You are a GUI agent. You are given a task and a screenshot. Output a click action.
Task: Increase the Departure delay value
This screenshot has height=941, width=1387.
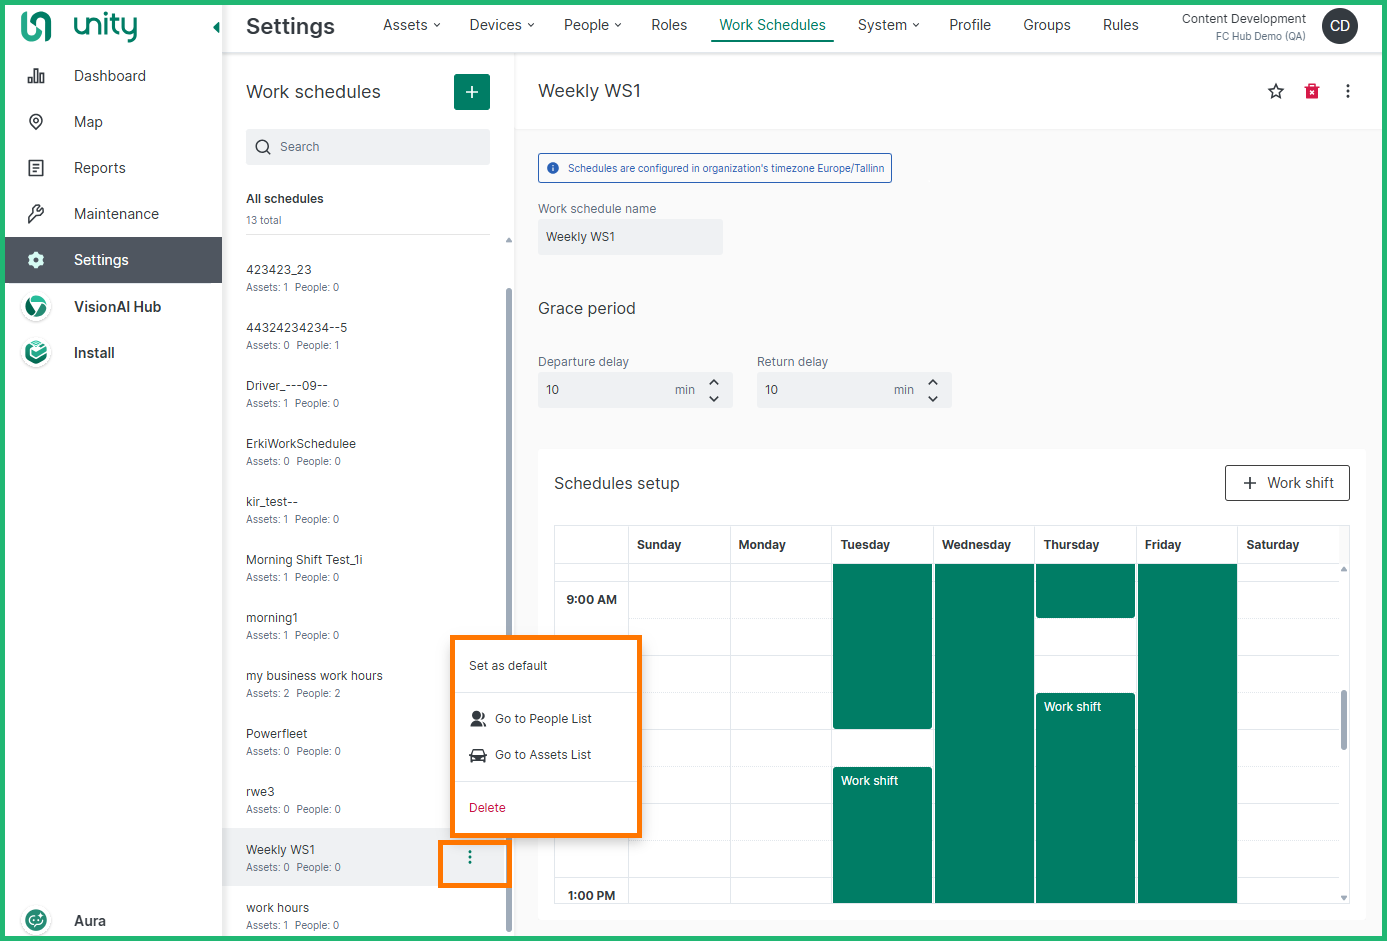click(x=714, y=382)
